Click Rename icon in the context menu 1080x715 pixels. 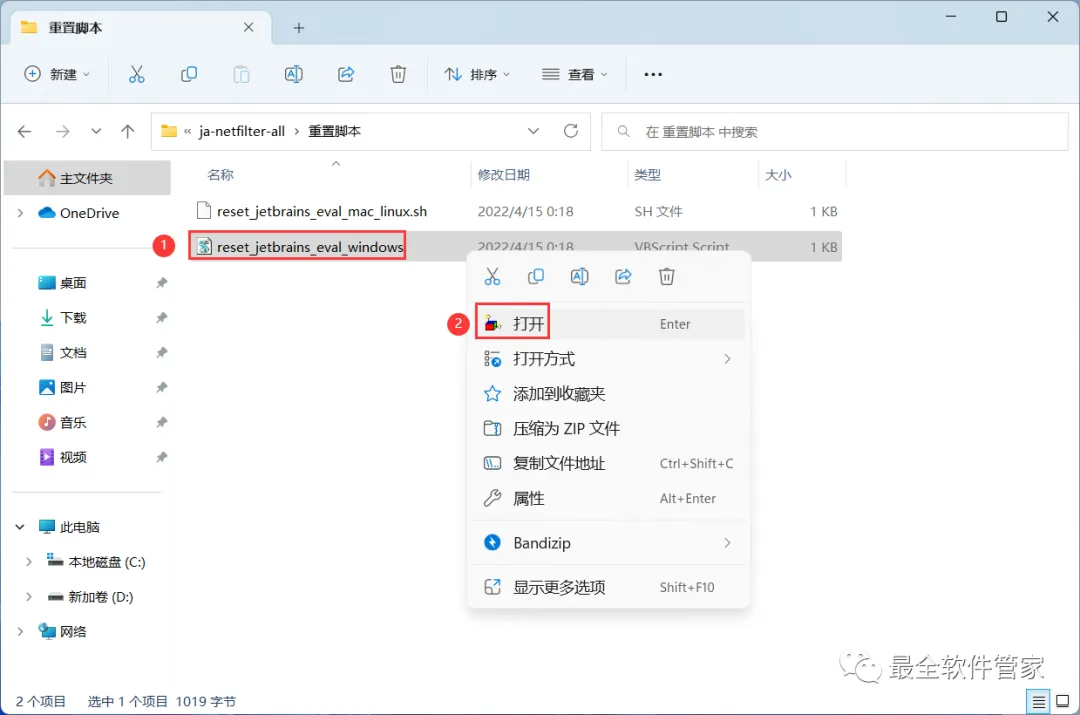[x=579, y=277]
